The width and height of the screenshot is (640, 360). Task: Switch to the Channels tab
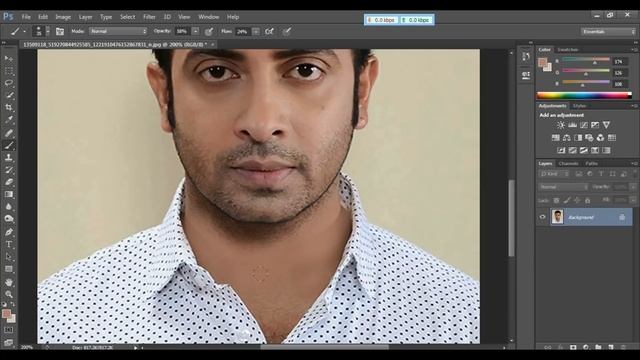[x=568, y=164]
